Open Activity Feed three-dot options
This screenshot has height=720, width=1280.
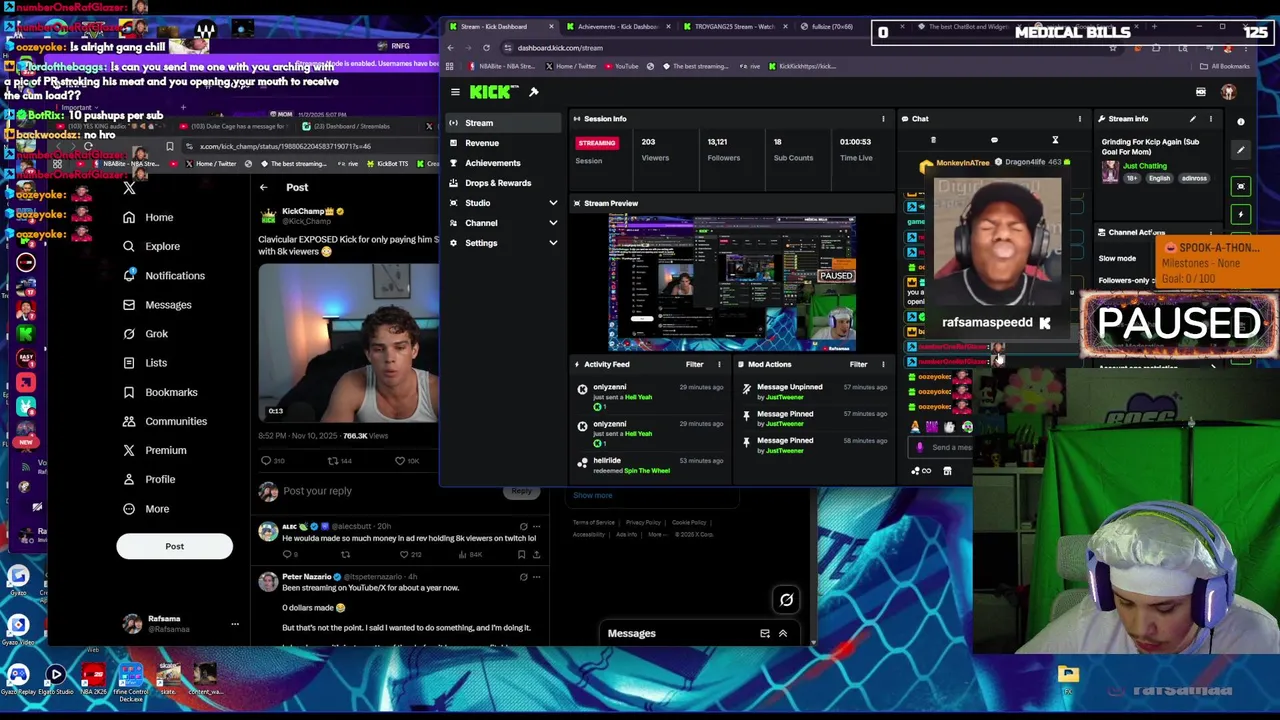click(x=719, y=364)
